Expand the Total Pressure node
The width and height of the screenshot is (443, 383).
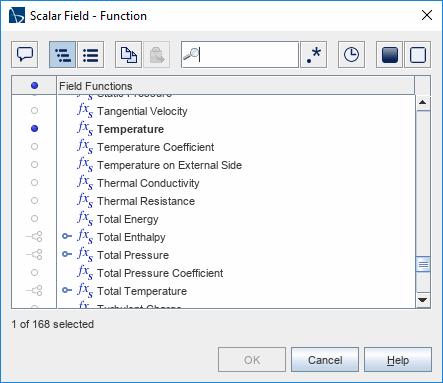tap(67, 254)
